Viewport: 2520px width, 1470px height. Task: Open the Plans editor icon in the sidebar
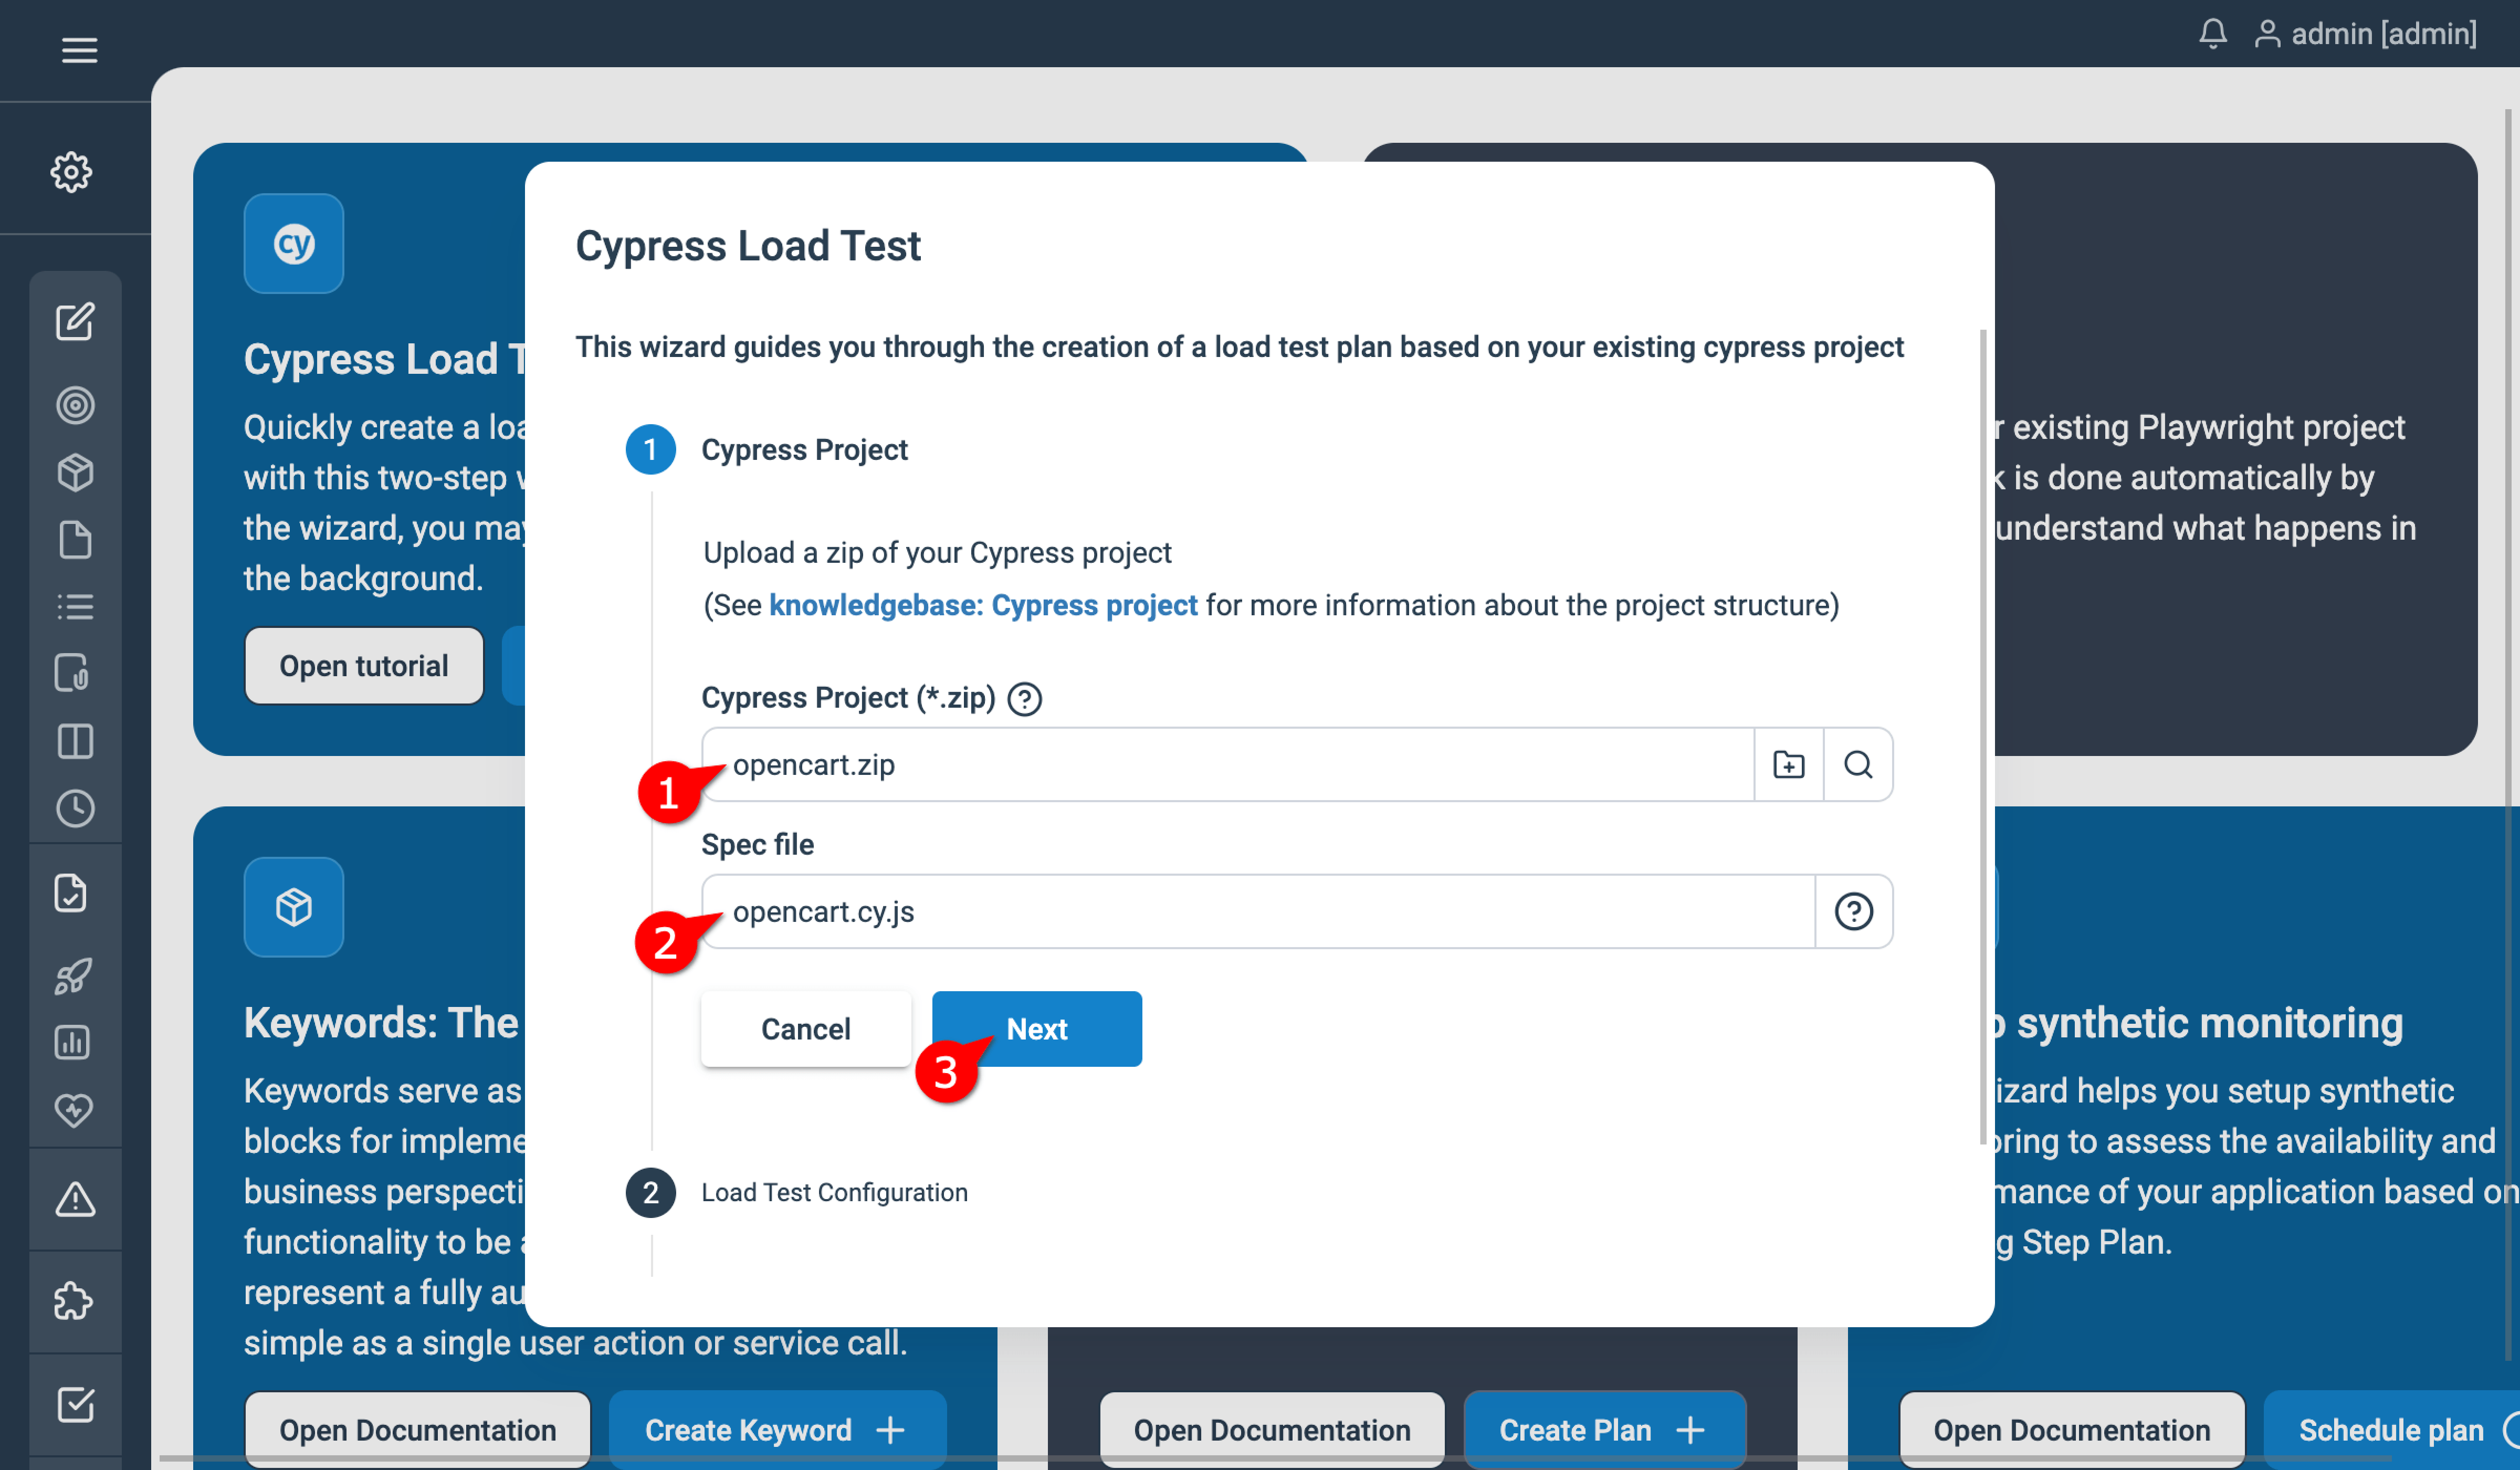pyautogui.click(x=75, y=322)
